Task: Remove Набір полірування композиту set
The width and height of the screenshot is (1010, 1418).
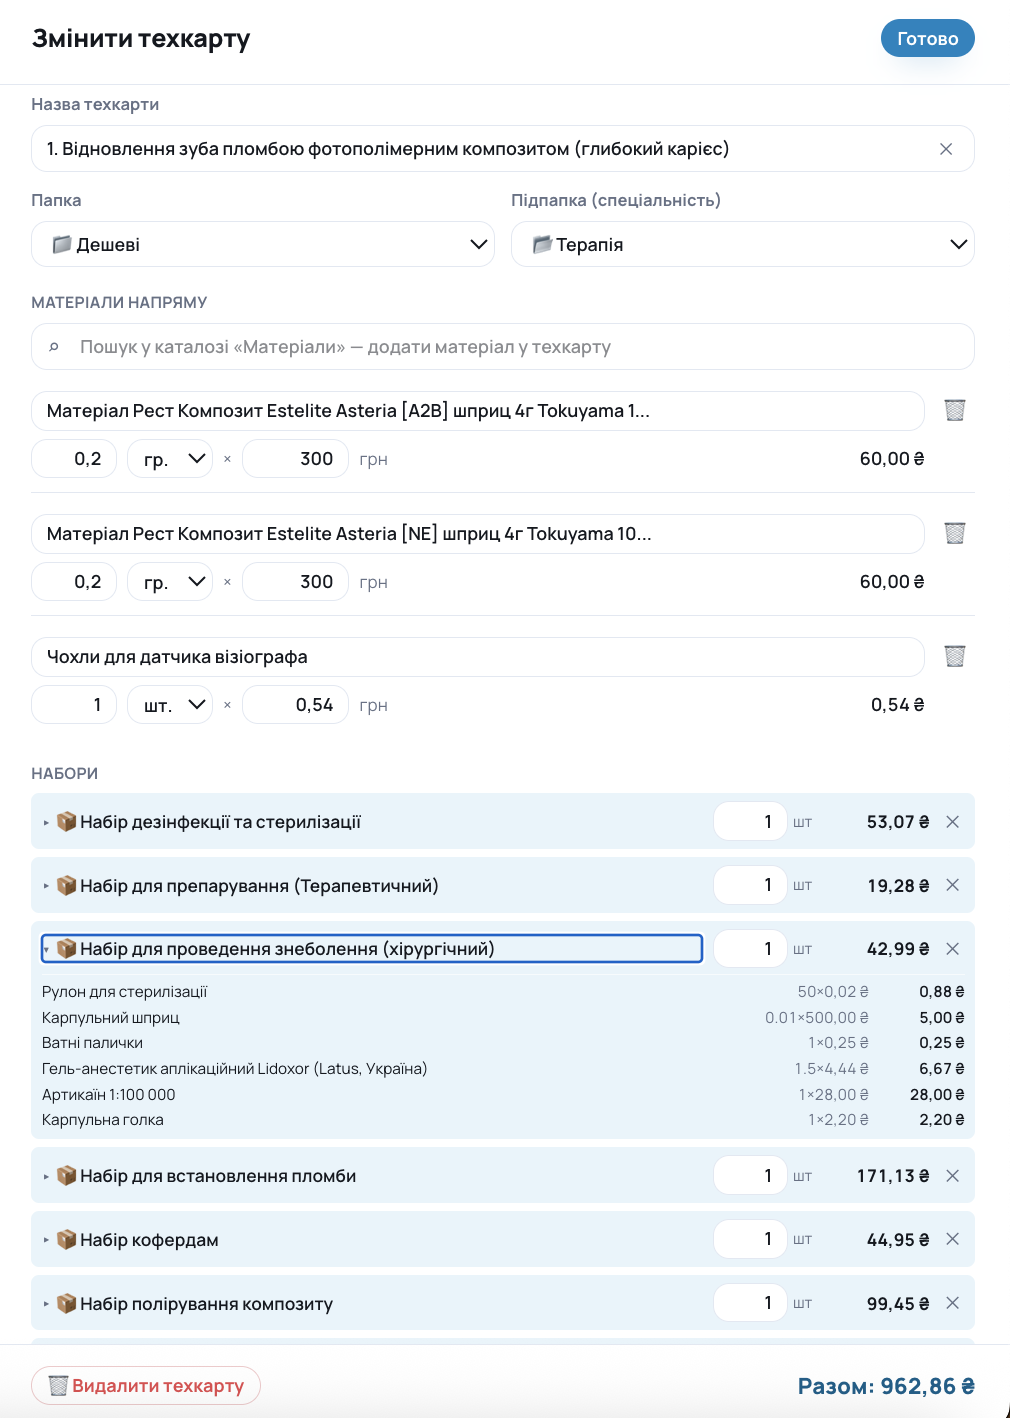Action: pyautogui.click(x=953, y=1303)
